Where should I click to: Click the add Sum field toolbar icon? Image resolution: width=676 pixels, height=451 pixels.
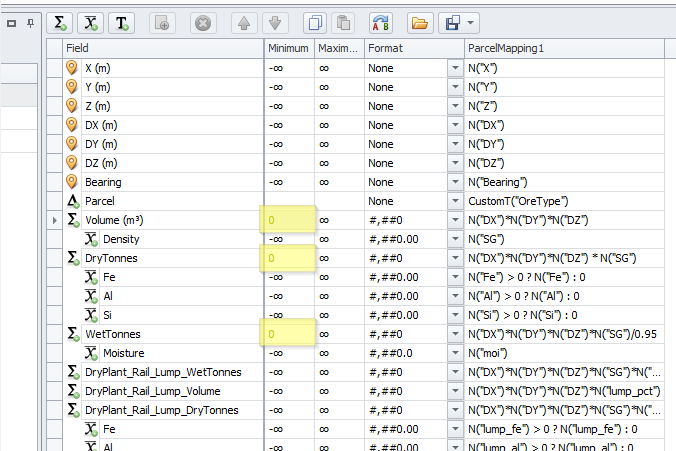point(60,22)
